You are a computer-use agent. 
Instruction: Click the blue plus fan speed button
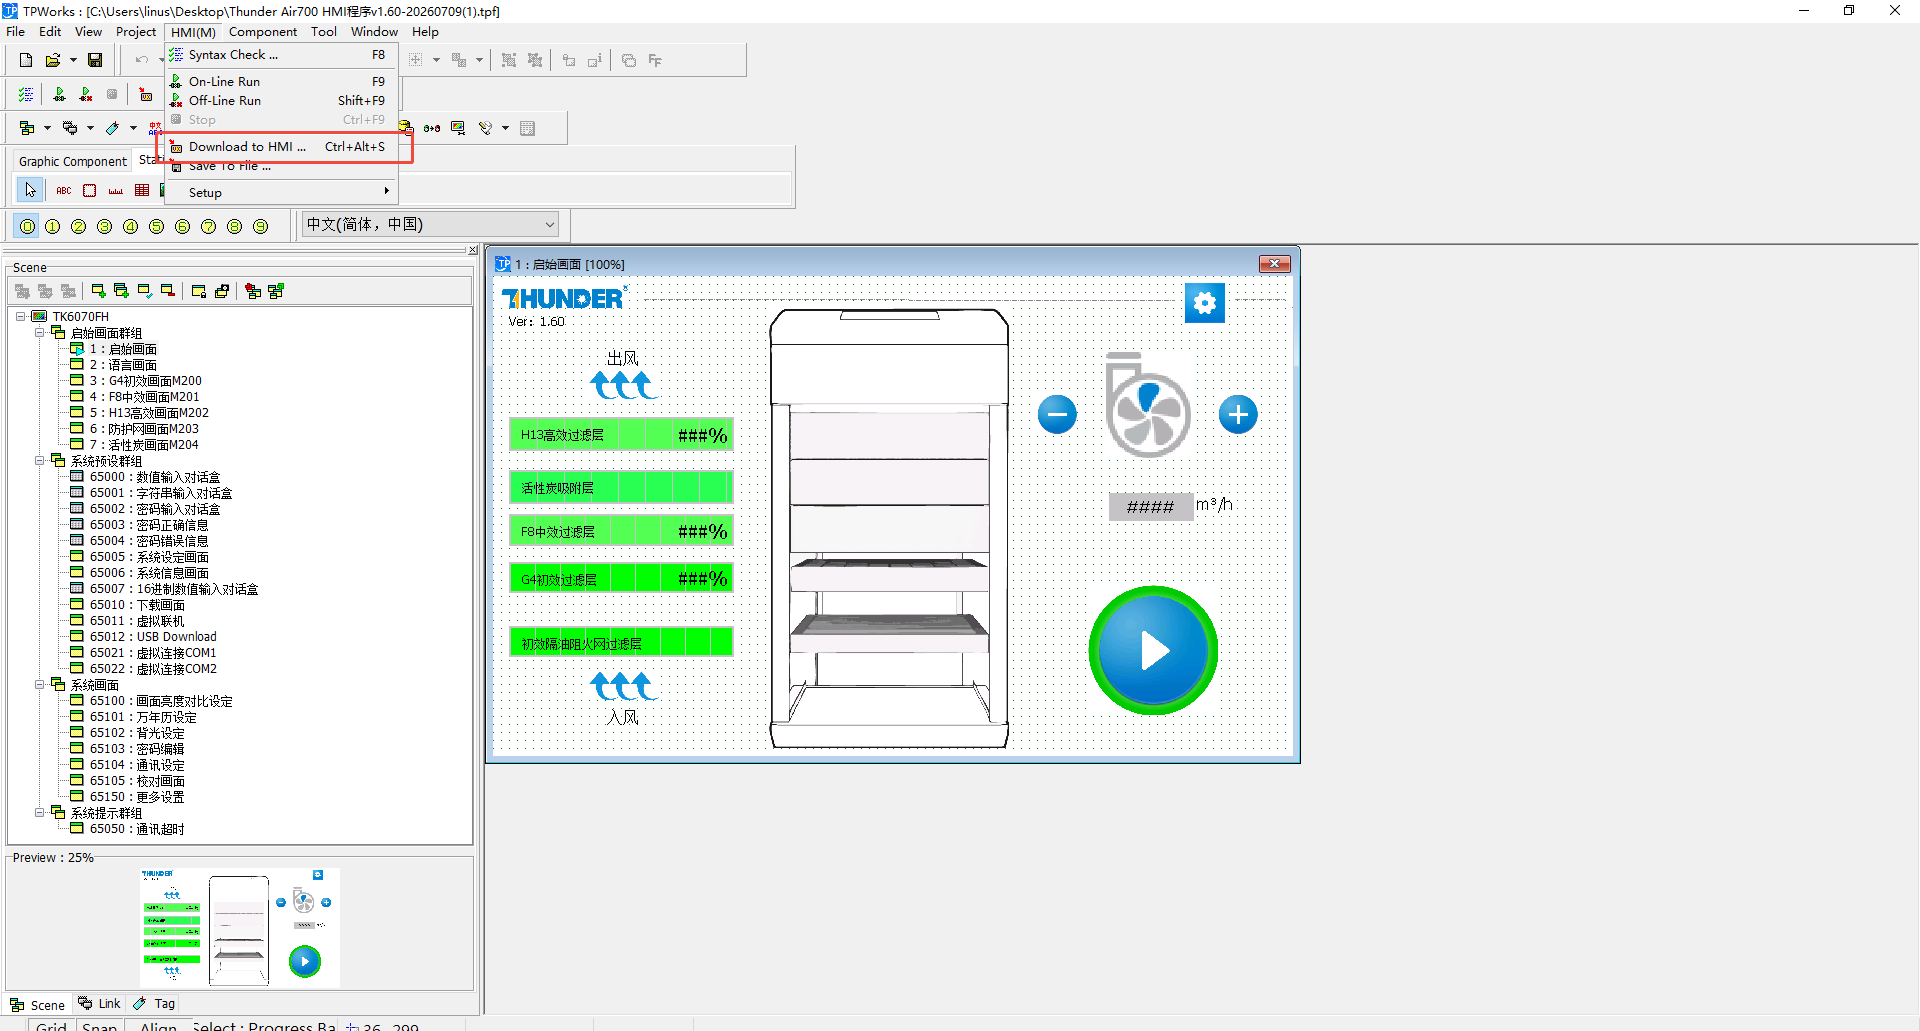1238,414
